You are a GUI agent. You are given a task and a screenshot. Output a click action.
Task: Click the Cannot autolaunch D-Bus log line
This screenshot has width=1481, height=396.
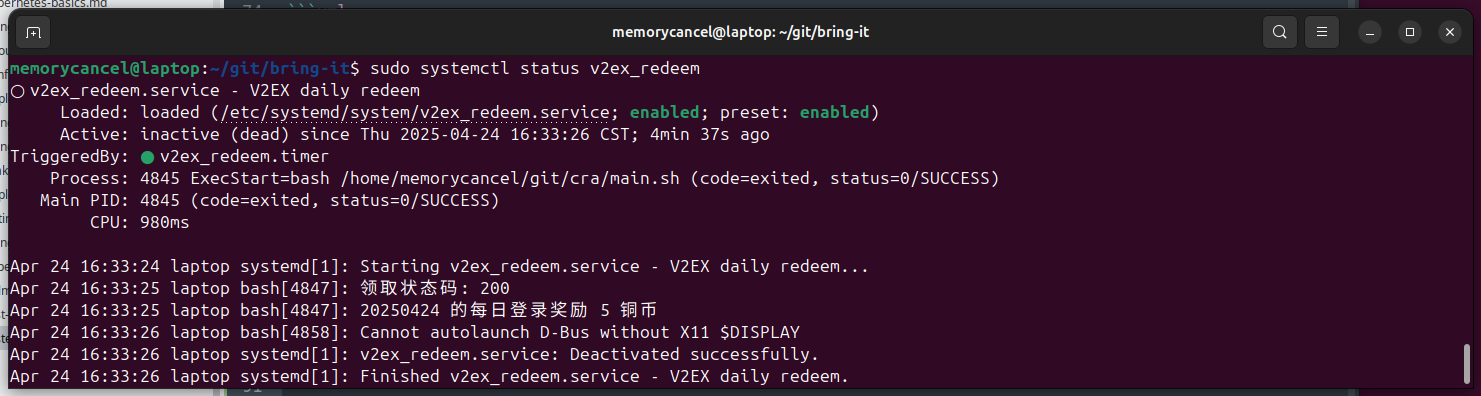405,333
